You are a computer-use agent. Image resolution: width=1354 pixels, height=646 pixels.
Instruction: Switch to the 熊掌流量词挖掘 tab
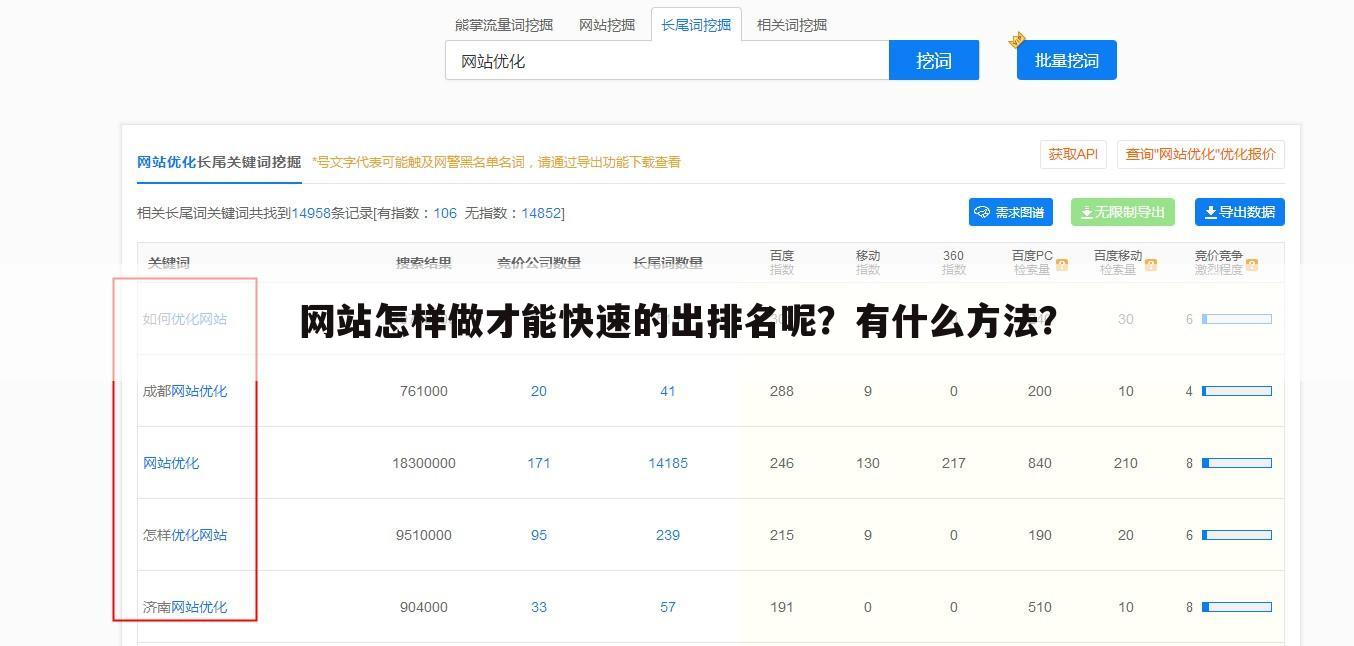click(505, 24)
